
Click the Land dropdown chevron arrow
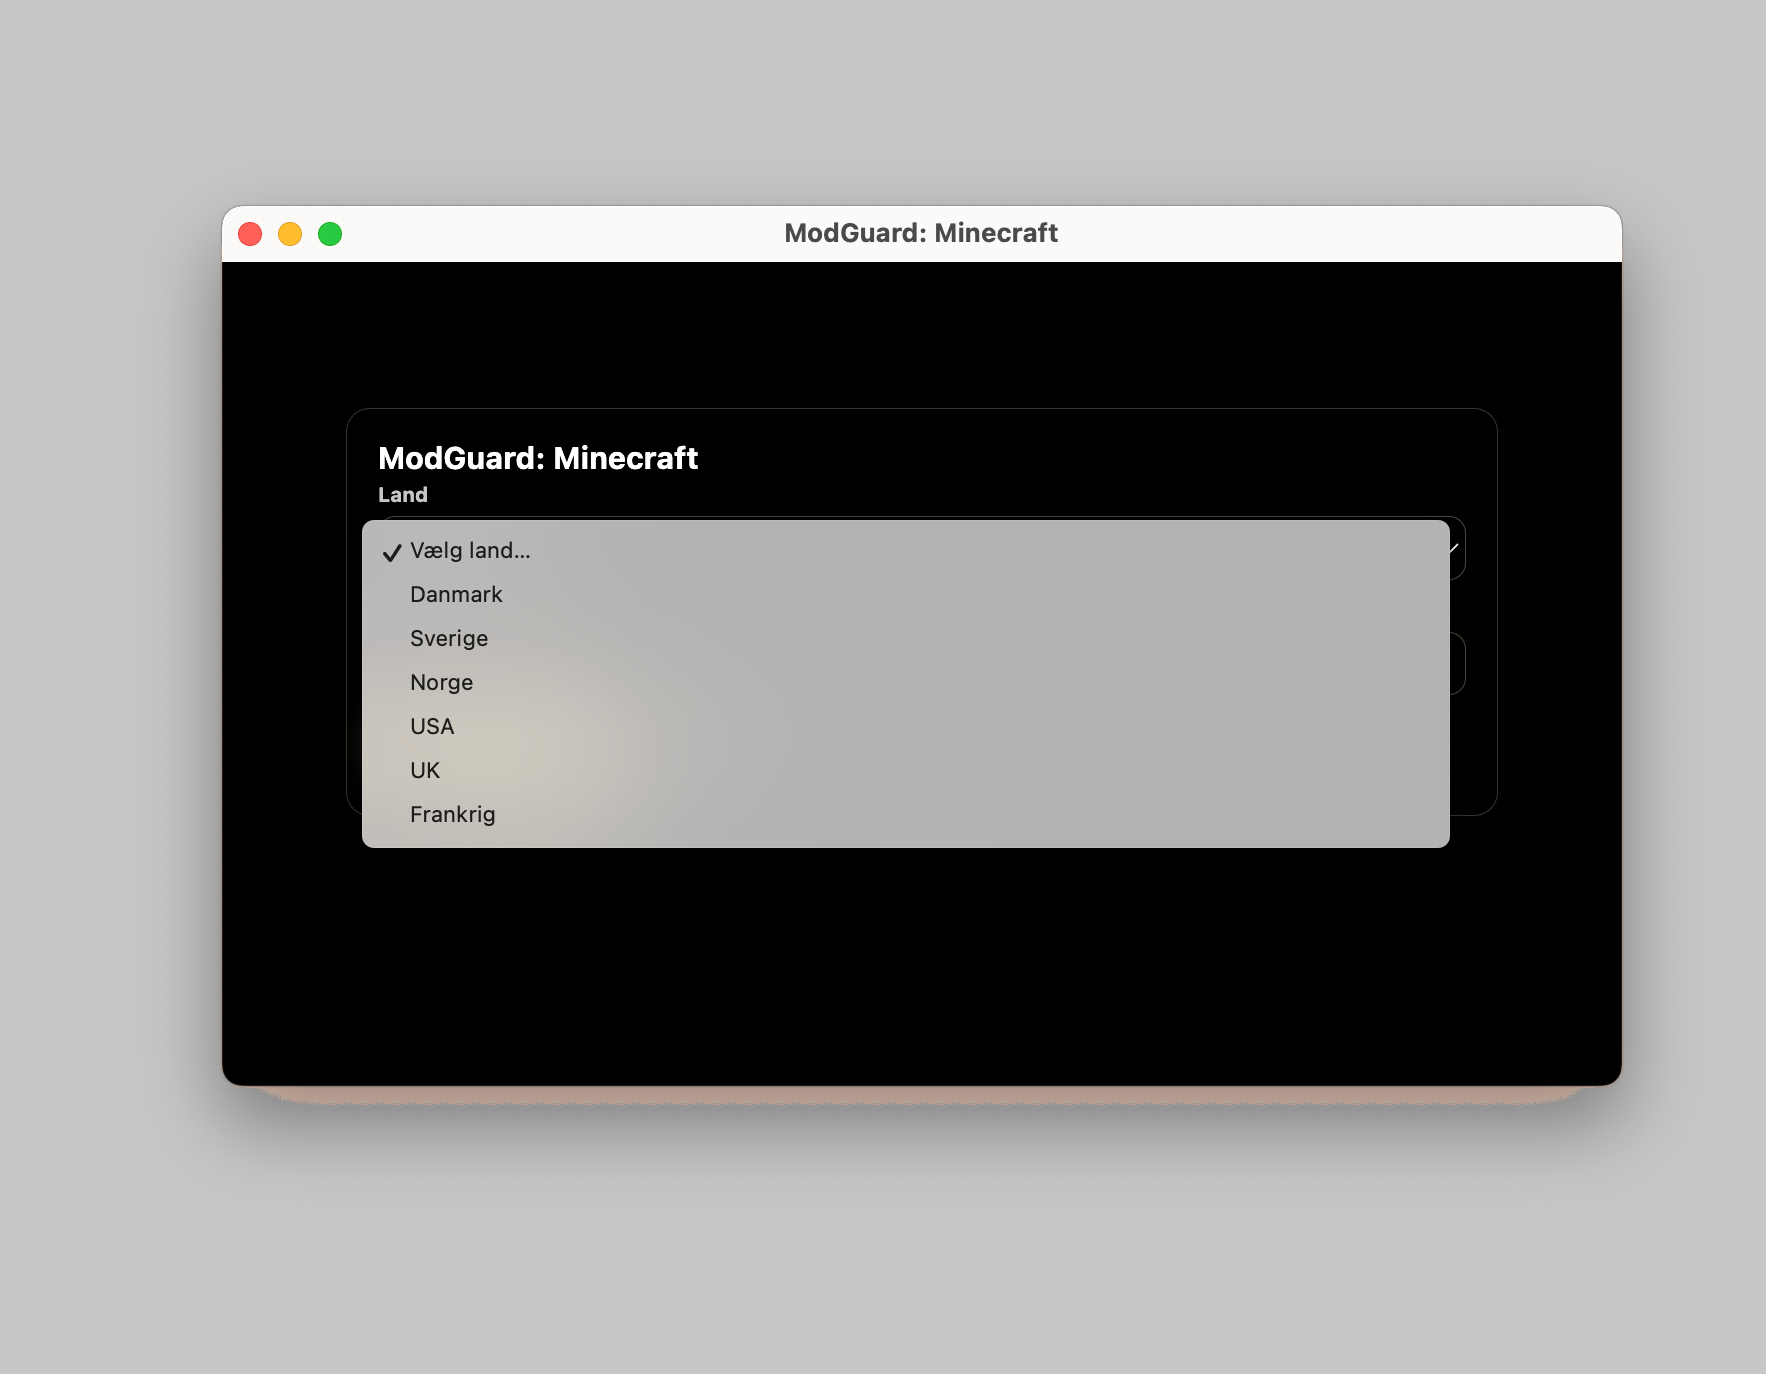click(x=1454, y=548)
